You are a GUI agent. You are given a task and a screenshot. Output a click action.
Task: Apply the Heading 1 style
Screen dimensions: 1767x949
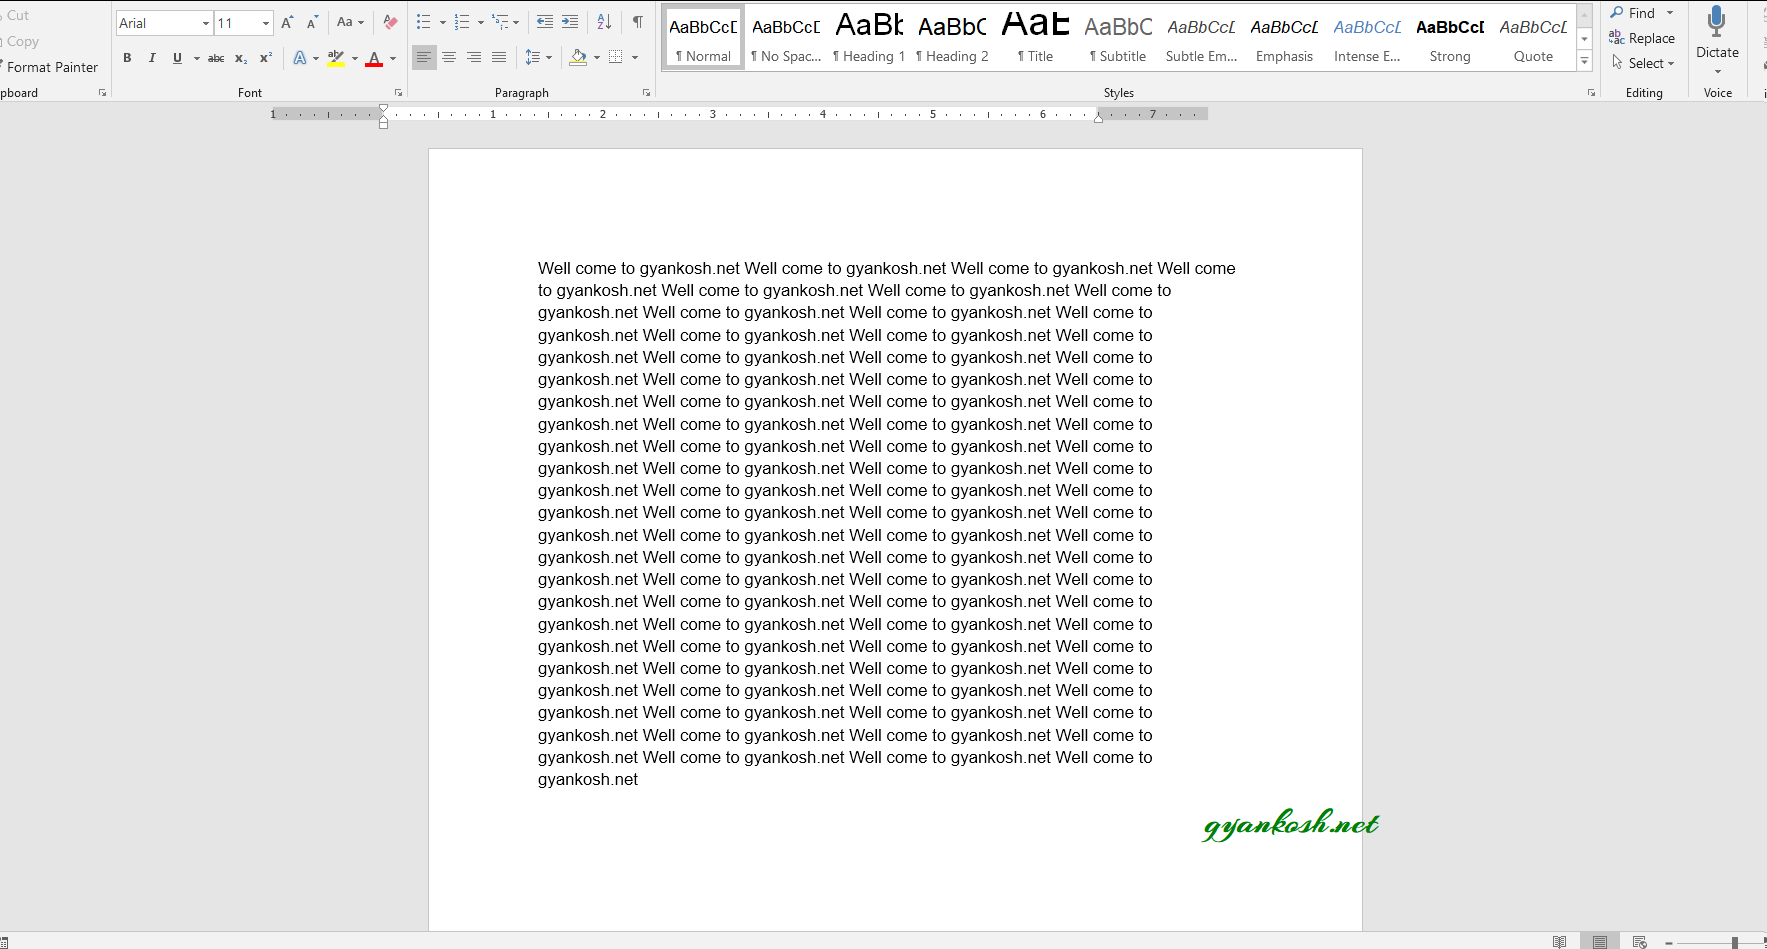click(x=868, y=35)
